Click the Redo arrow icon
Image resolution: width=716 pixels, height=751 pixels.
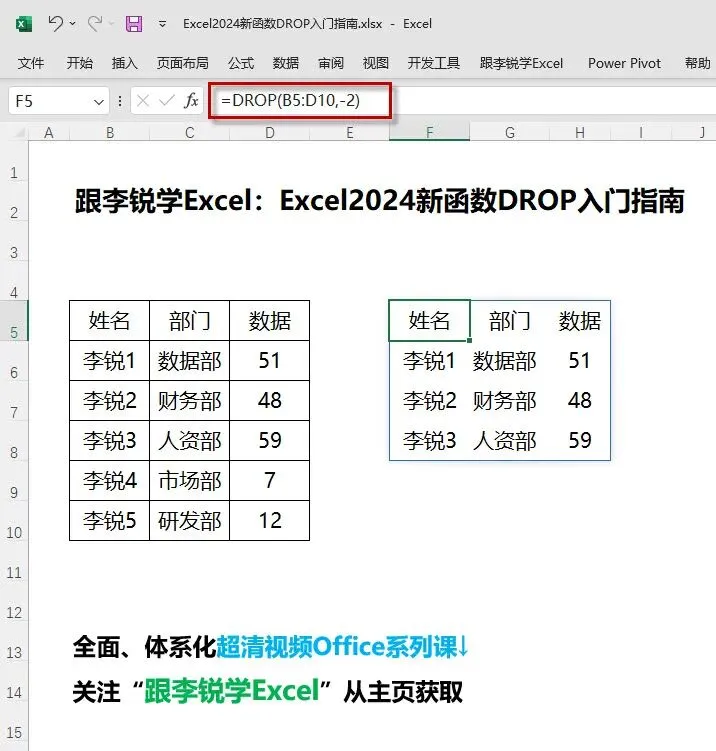[x=95, y=23]
